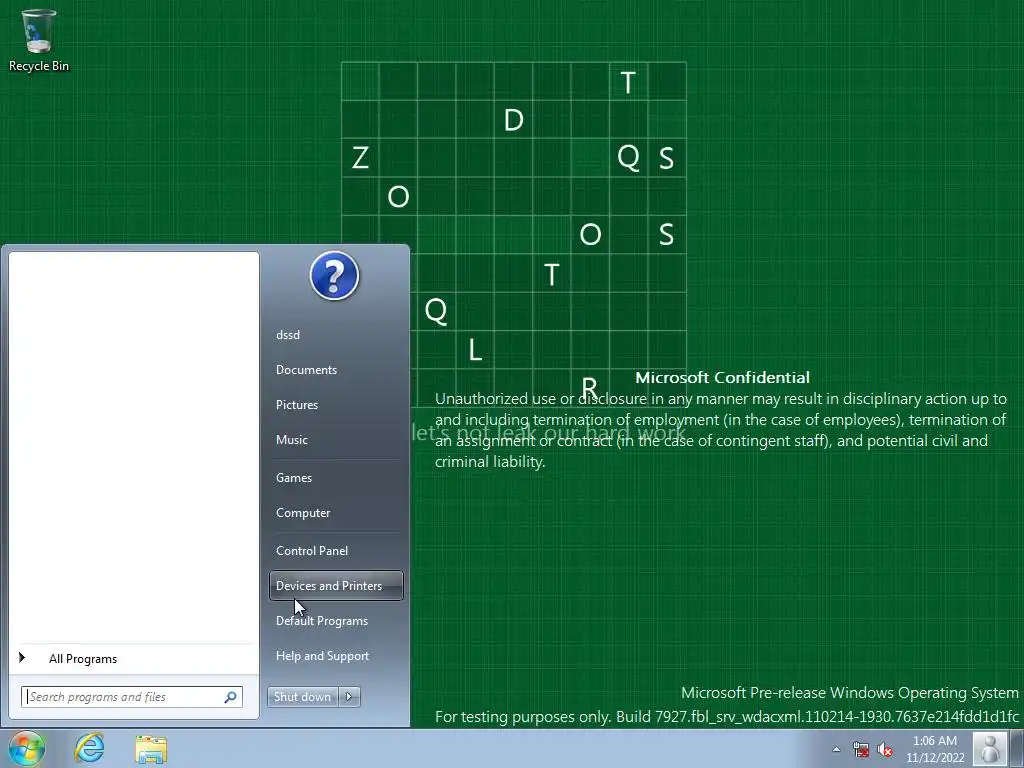Open Windows Explorer from taskbar
This screenshot has height=768, width=1024.
click(x=151, y=749)
